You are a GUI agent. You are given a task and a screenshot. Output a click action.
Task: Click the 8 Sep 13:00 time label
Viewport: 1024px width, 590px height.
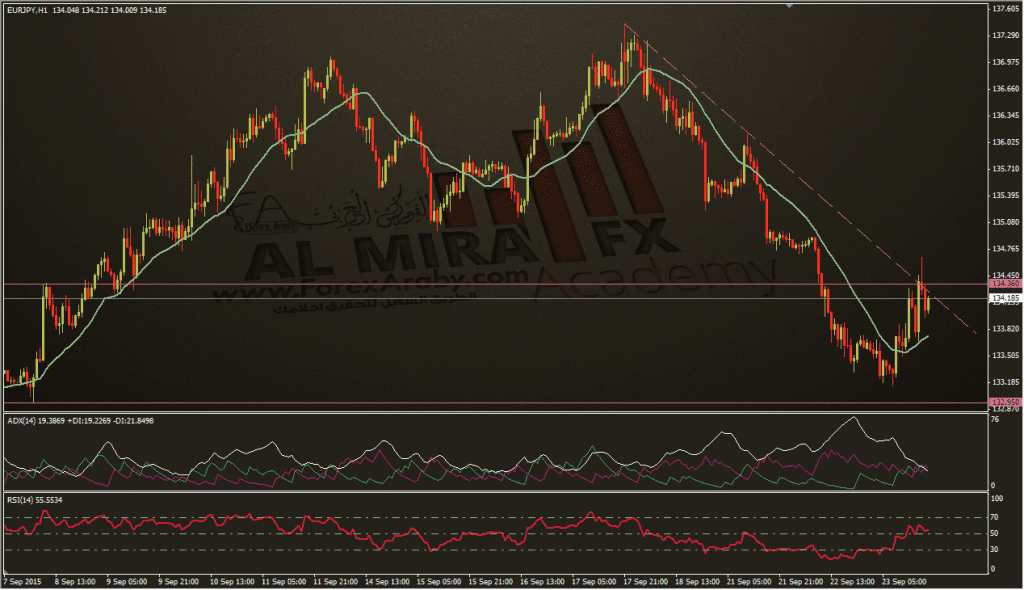75,582
